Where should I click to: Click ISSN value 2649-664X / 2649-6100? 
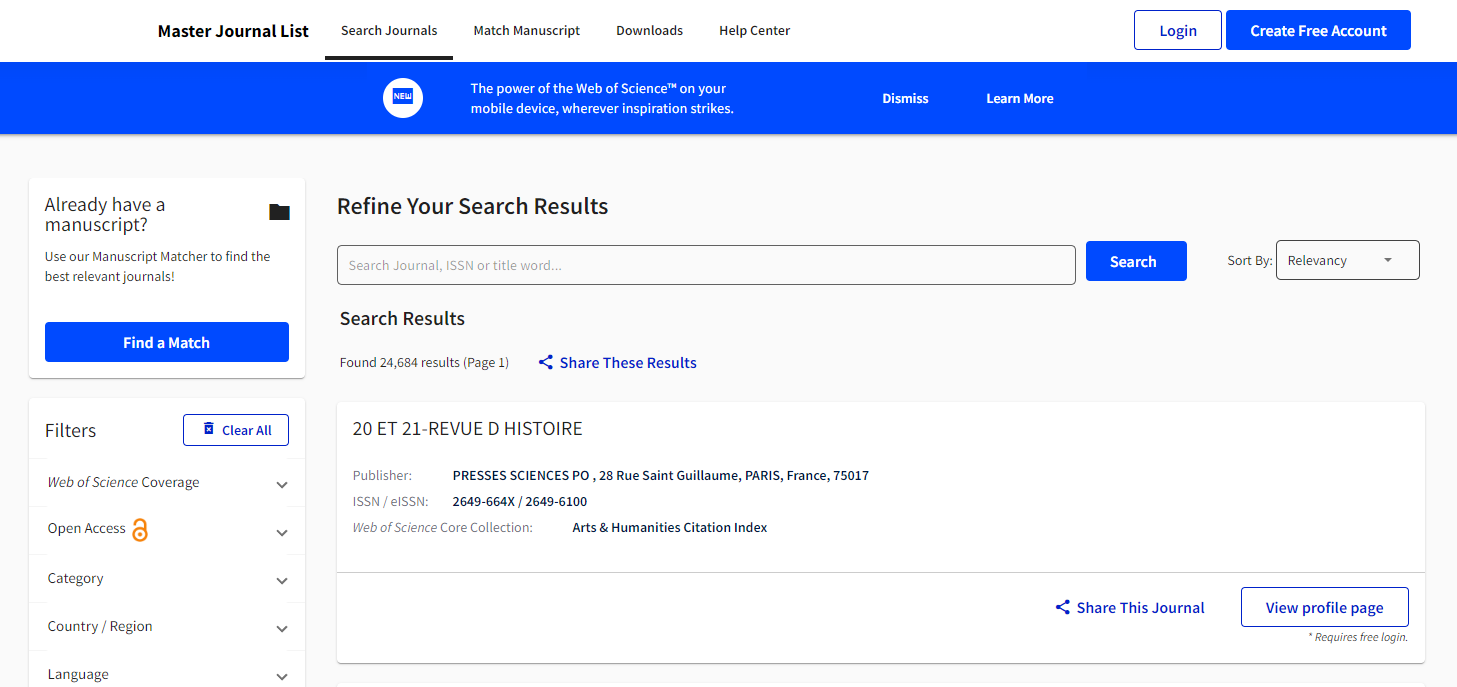(520, 501)
